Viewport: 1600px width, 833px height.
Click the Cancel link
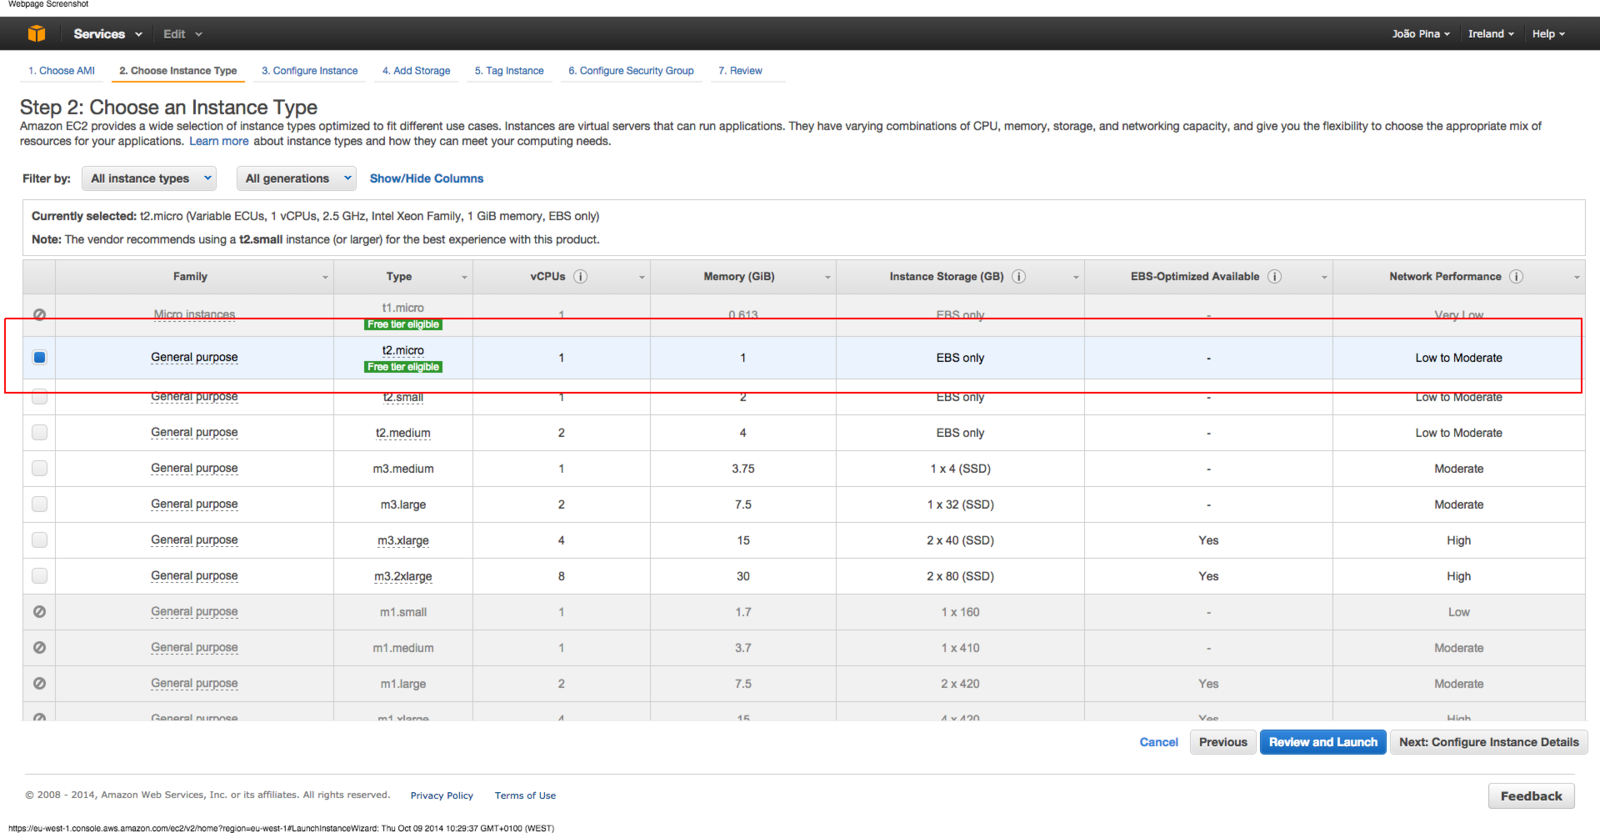pyautogui.click(x=1159, y=742)
